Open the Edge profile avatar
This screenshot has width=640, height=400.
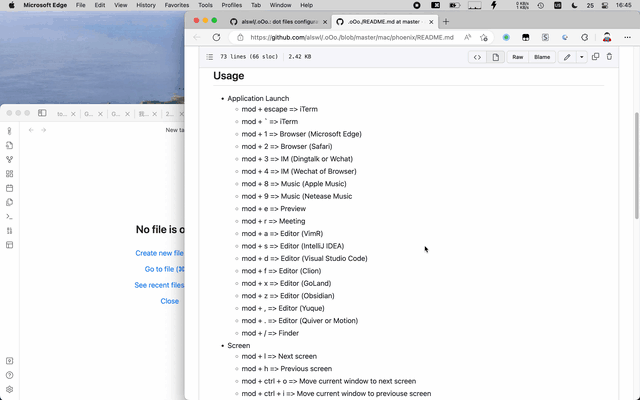[x=607, y=38]
